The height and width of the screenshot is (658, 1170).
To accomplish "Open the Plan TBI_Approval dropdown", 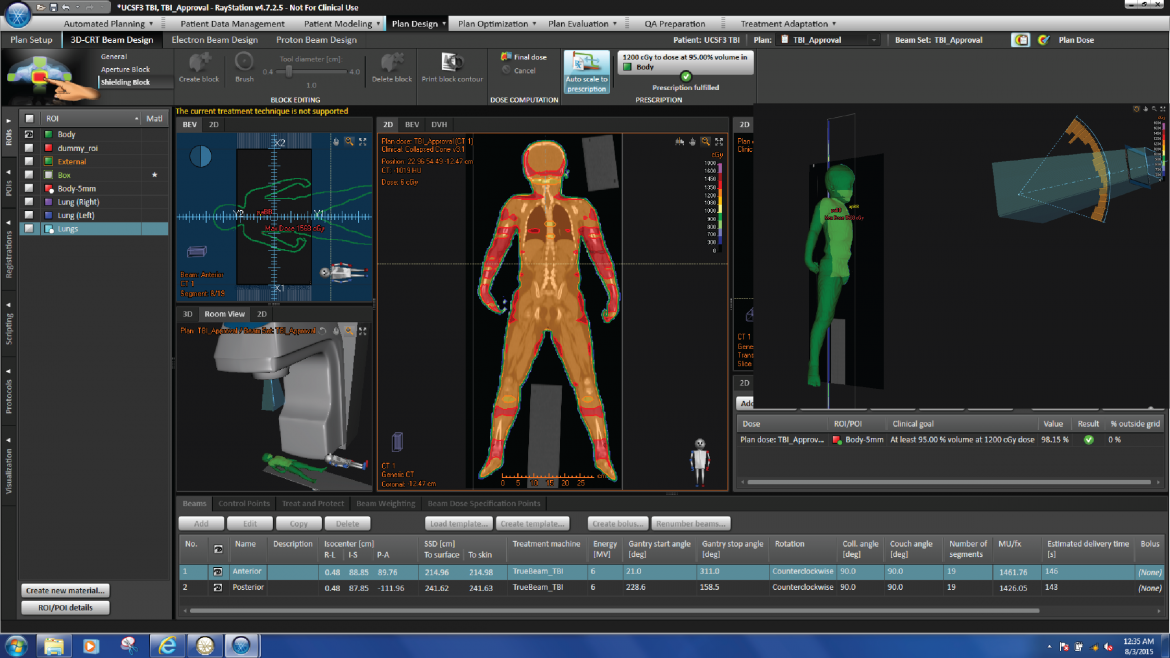I will click(830, 40).
